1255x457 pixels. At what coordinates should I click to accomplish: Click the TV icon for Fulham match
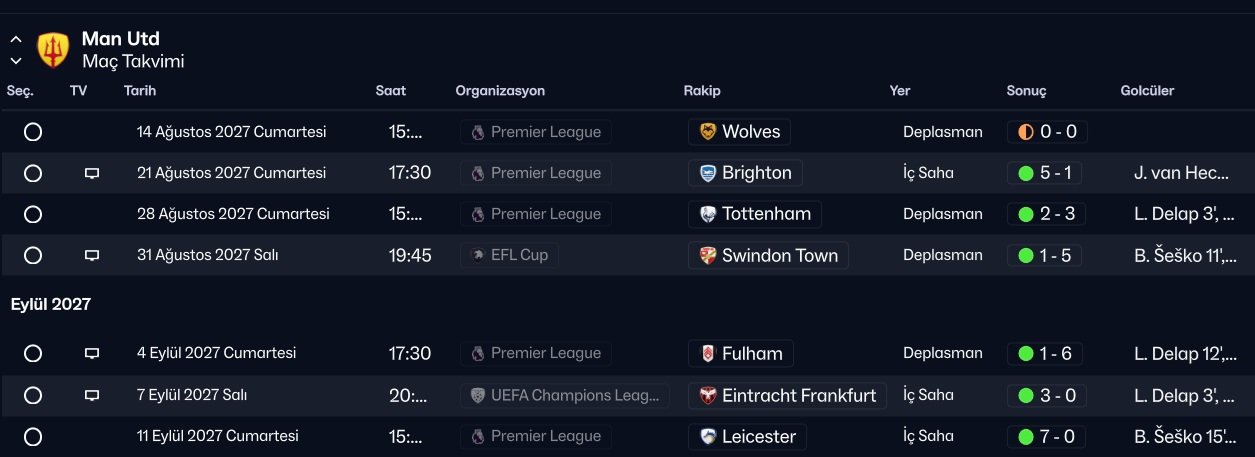(92, 353)
